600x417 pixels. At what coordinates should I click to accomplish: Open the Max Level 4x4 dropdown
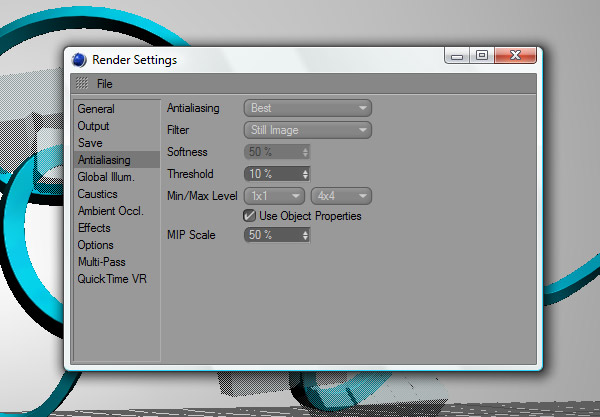341,196
